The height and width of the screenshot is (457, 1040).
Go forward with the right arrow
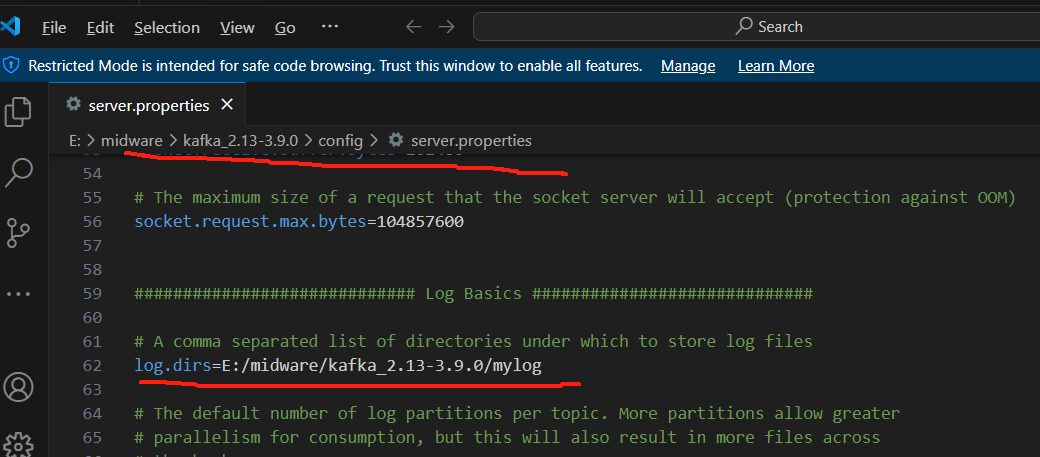[x=447, y=27]
